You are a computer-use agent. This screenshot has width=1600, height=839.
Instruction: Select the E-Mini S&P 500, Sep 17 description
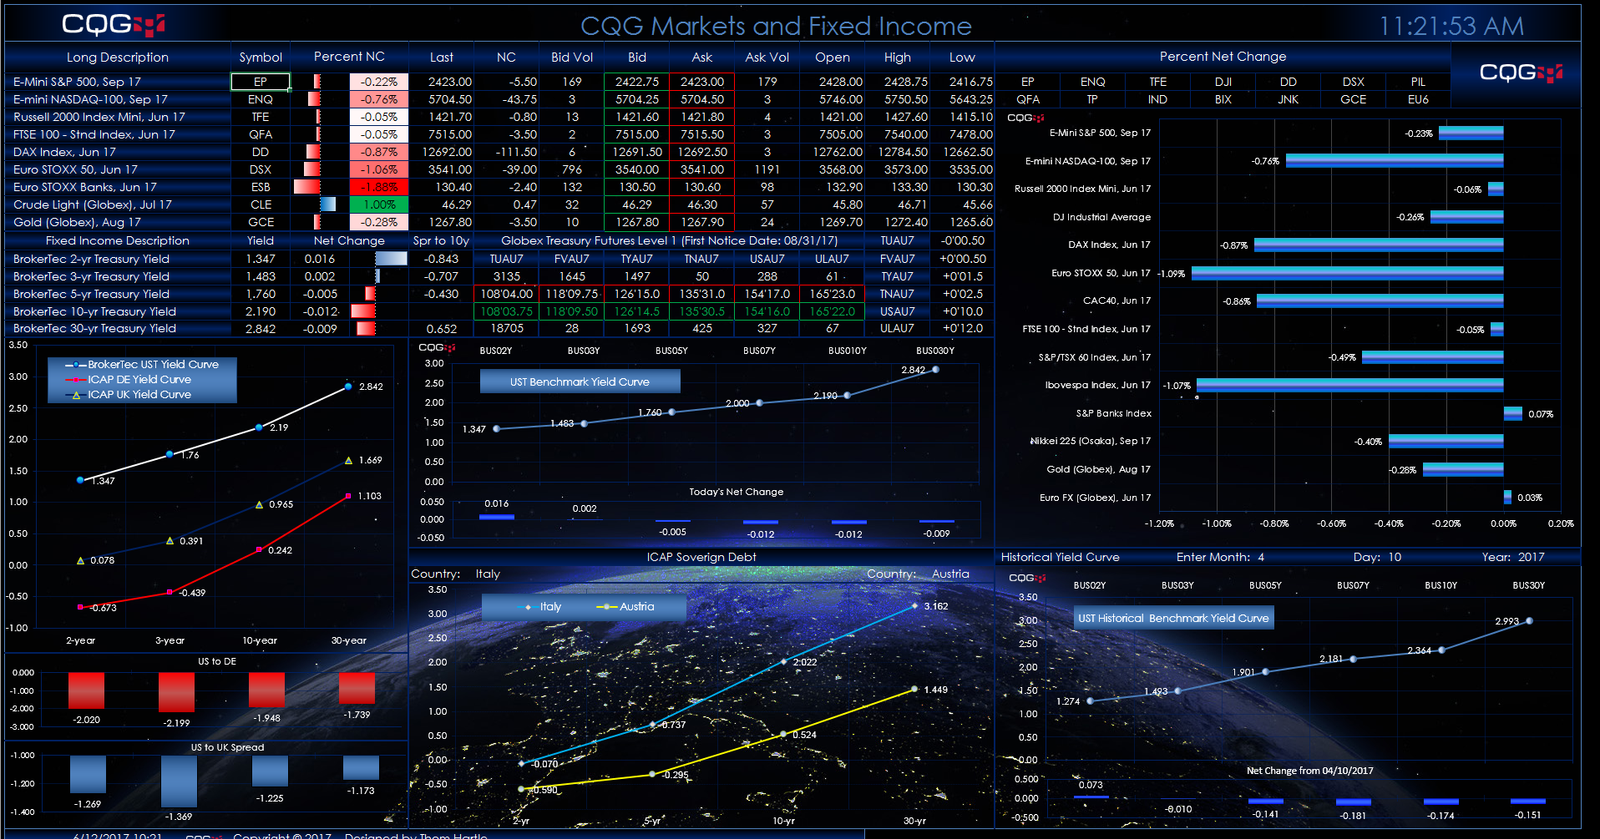point(77,82)
